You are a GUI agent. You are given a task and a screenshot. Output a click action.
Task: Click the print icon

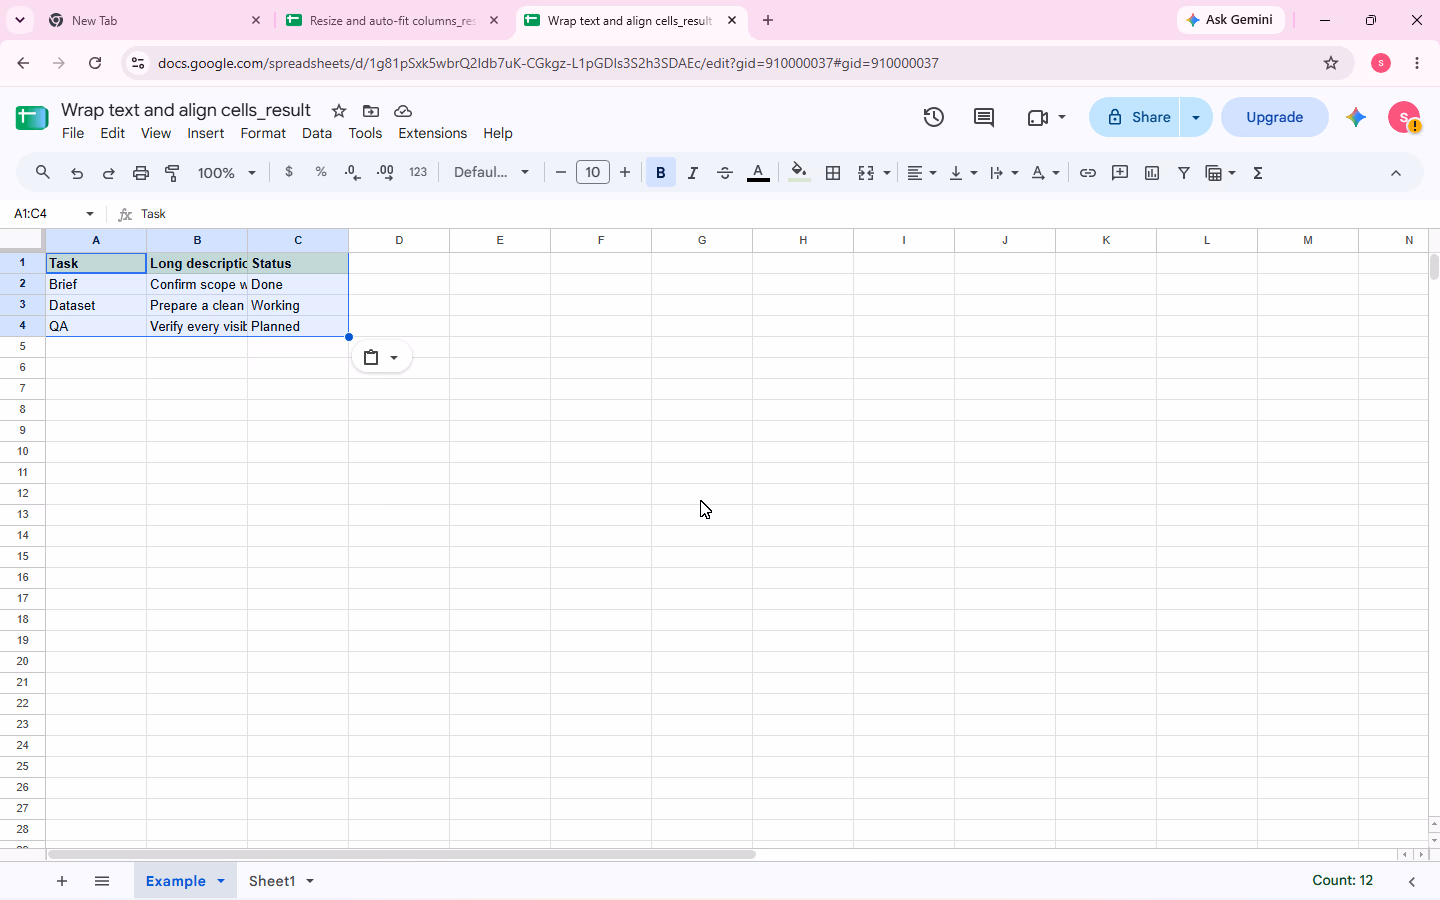141,173
